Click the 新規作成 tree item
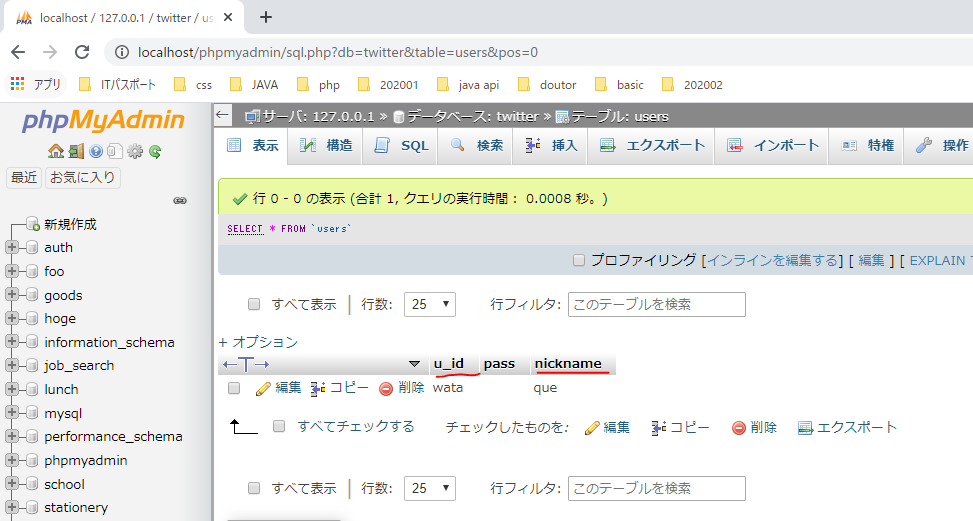 click(70, 224)
